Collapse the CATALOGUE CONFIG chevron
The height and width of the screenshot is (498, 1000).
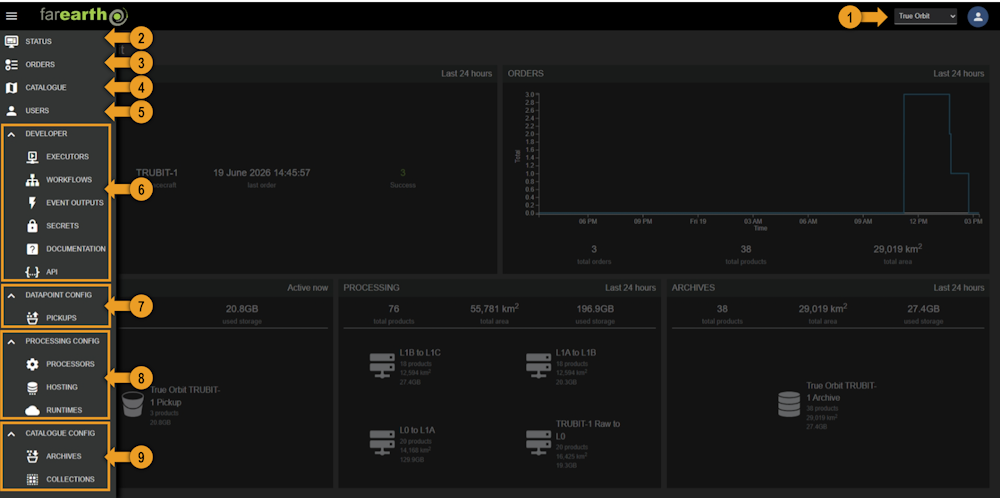click(11, 433)
